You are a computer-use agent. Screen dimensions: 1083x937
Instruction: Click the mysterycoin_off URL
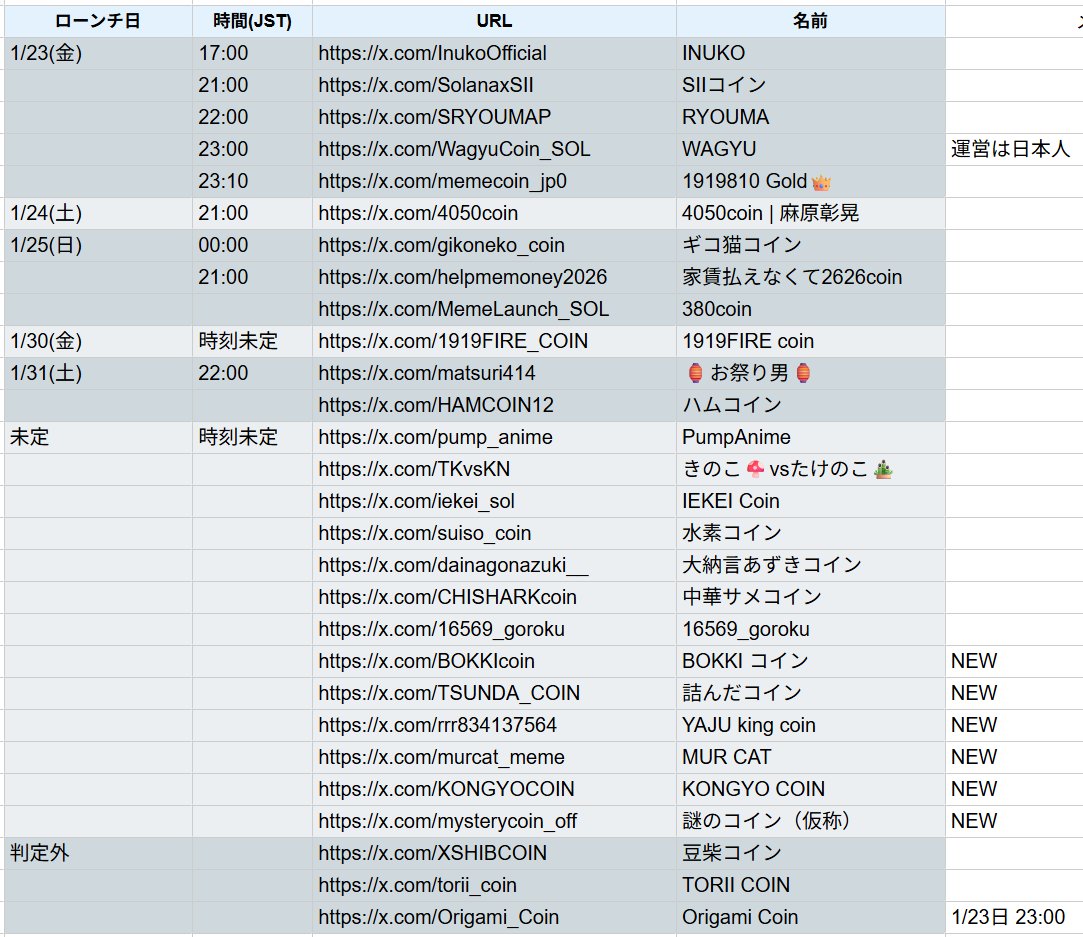pos(448,821)
